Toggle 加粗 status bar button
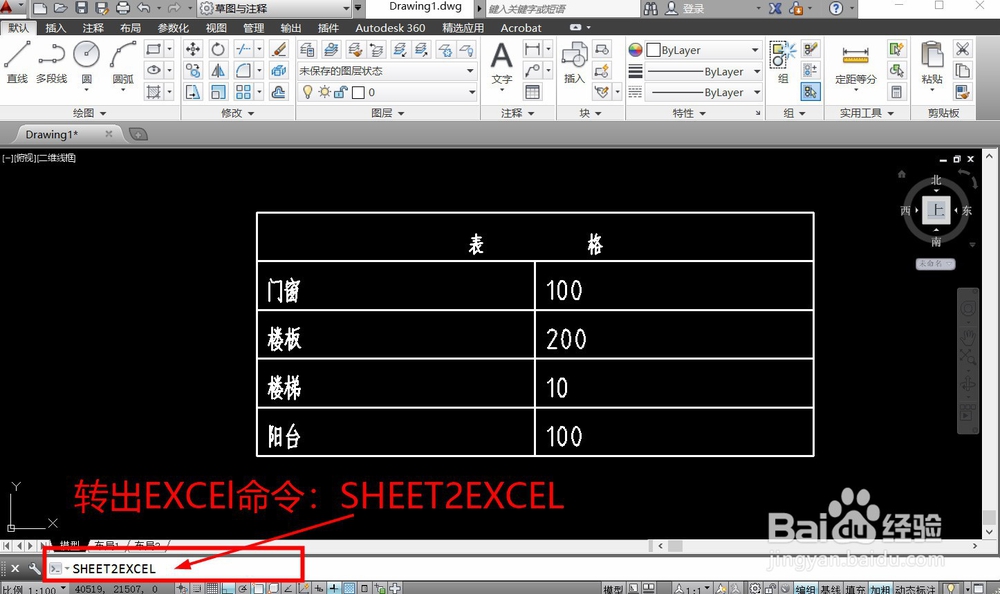Viewport: 1000px width, 594px height. 880,588
